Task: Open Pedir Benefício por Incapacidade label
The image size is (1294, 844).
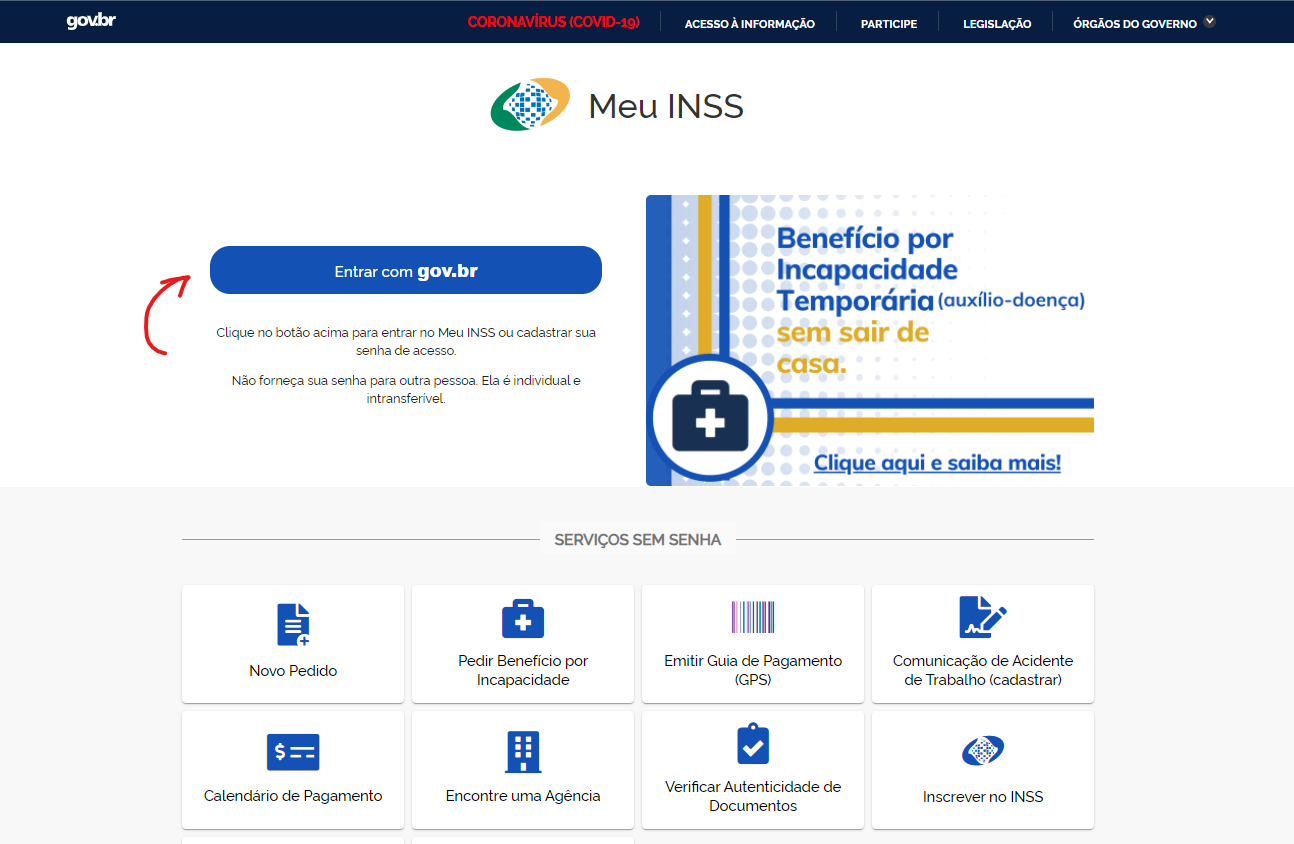Action: (x=523, y=671)
